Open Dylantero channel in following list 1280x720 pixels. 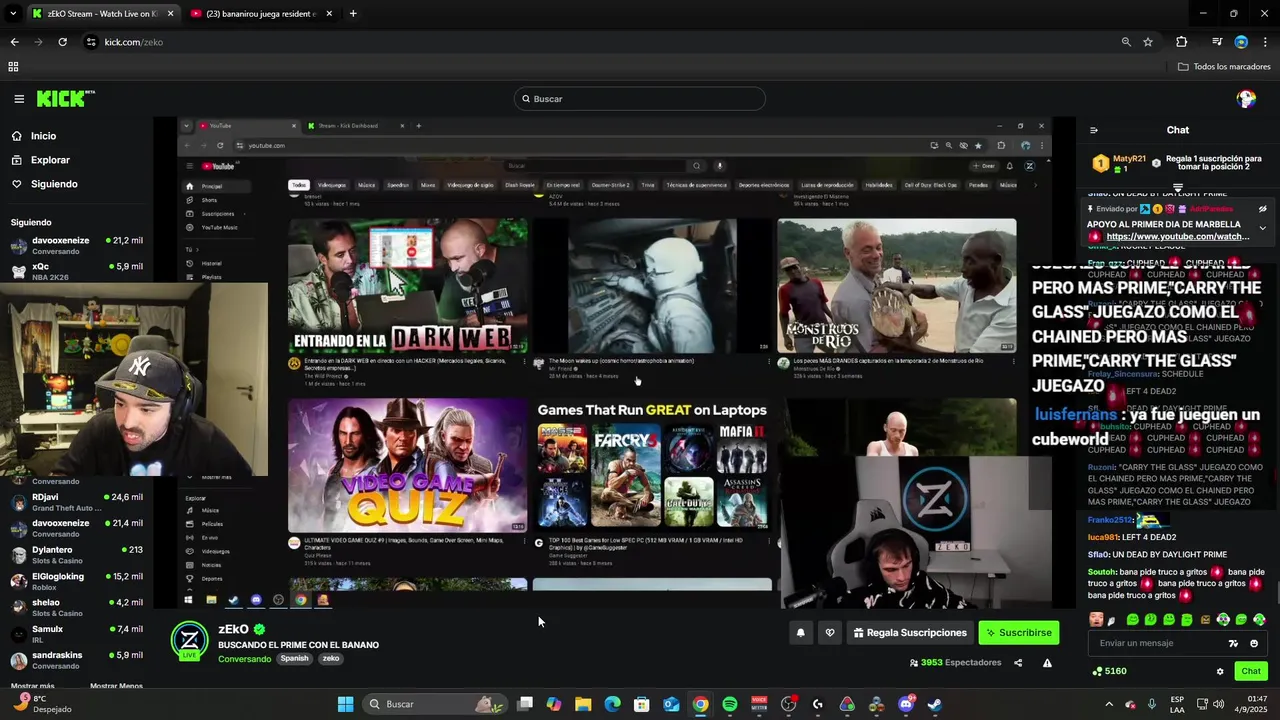click(76, 555)
